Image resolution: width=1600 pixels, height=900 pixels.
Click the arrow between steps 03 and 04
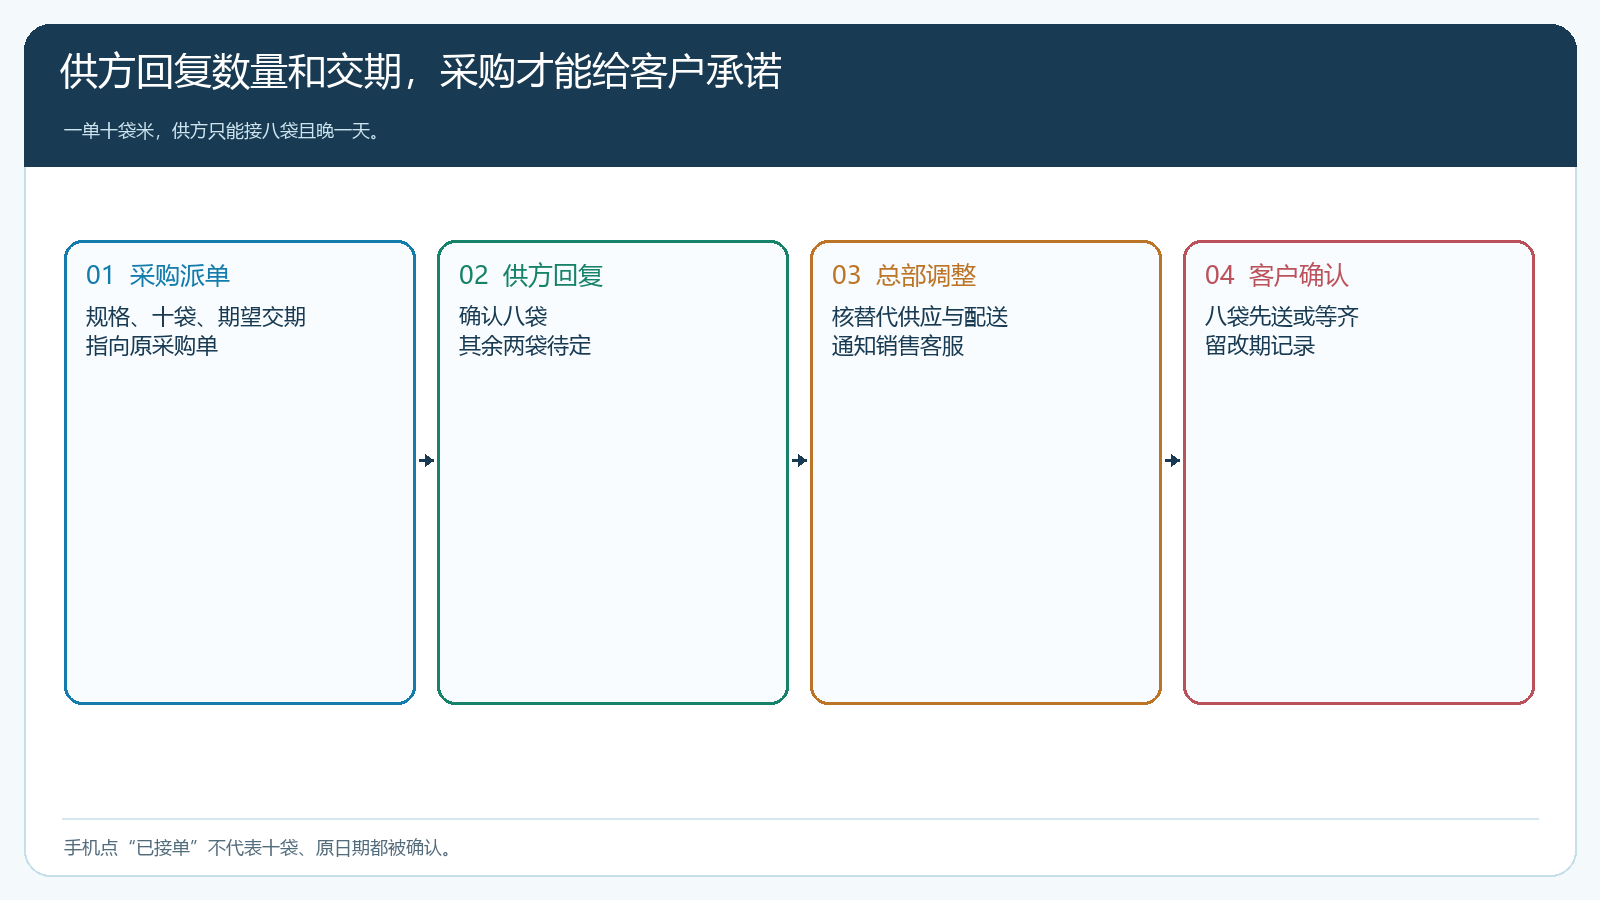coord(1173,460)
